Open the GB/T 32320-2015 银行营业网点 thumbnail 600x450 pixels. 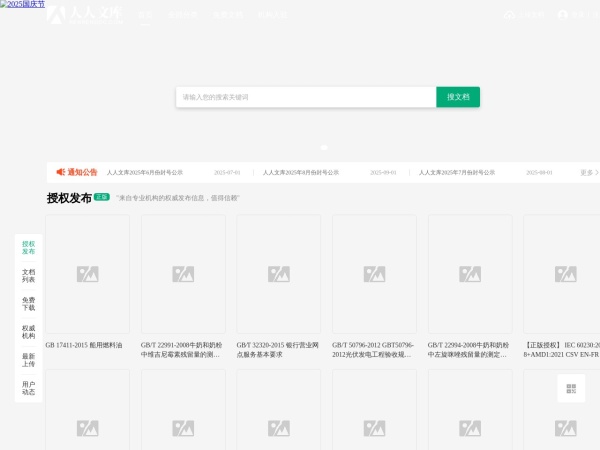coord(278,274)
